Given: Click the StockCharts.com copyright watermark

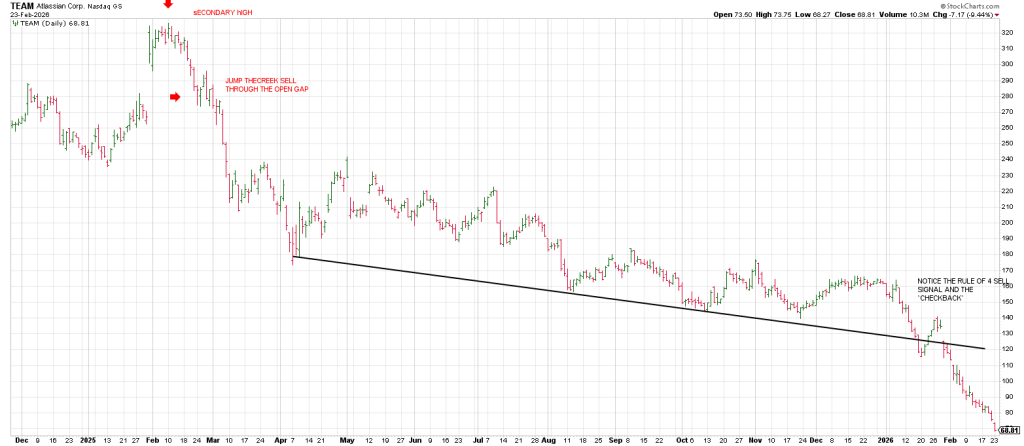Looking at the screenshot, I should 985,5.
